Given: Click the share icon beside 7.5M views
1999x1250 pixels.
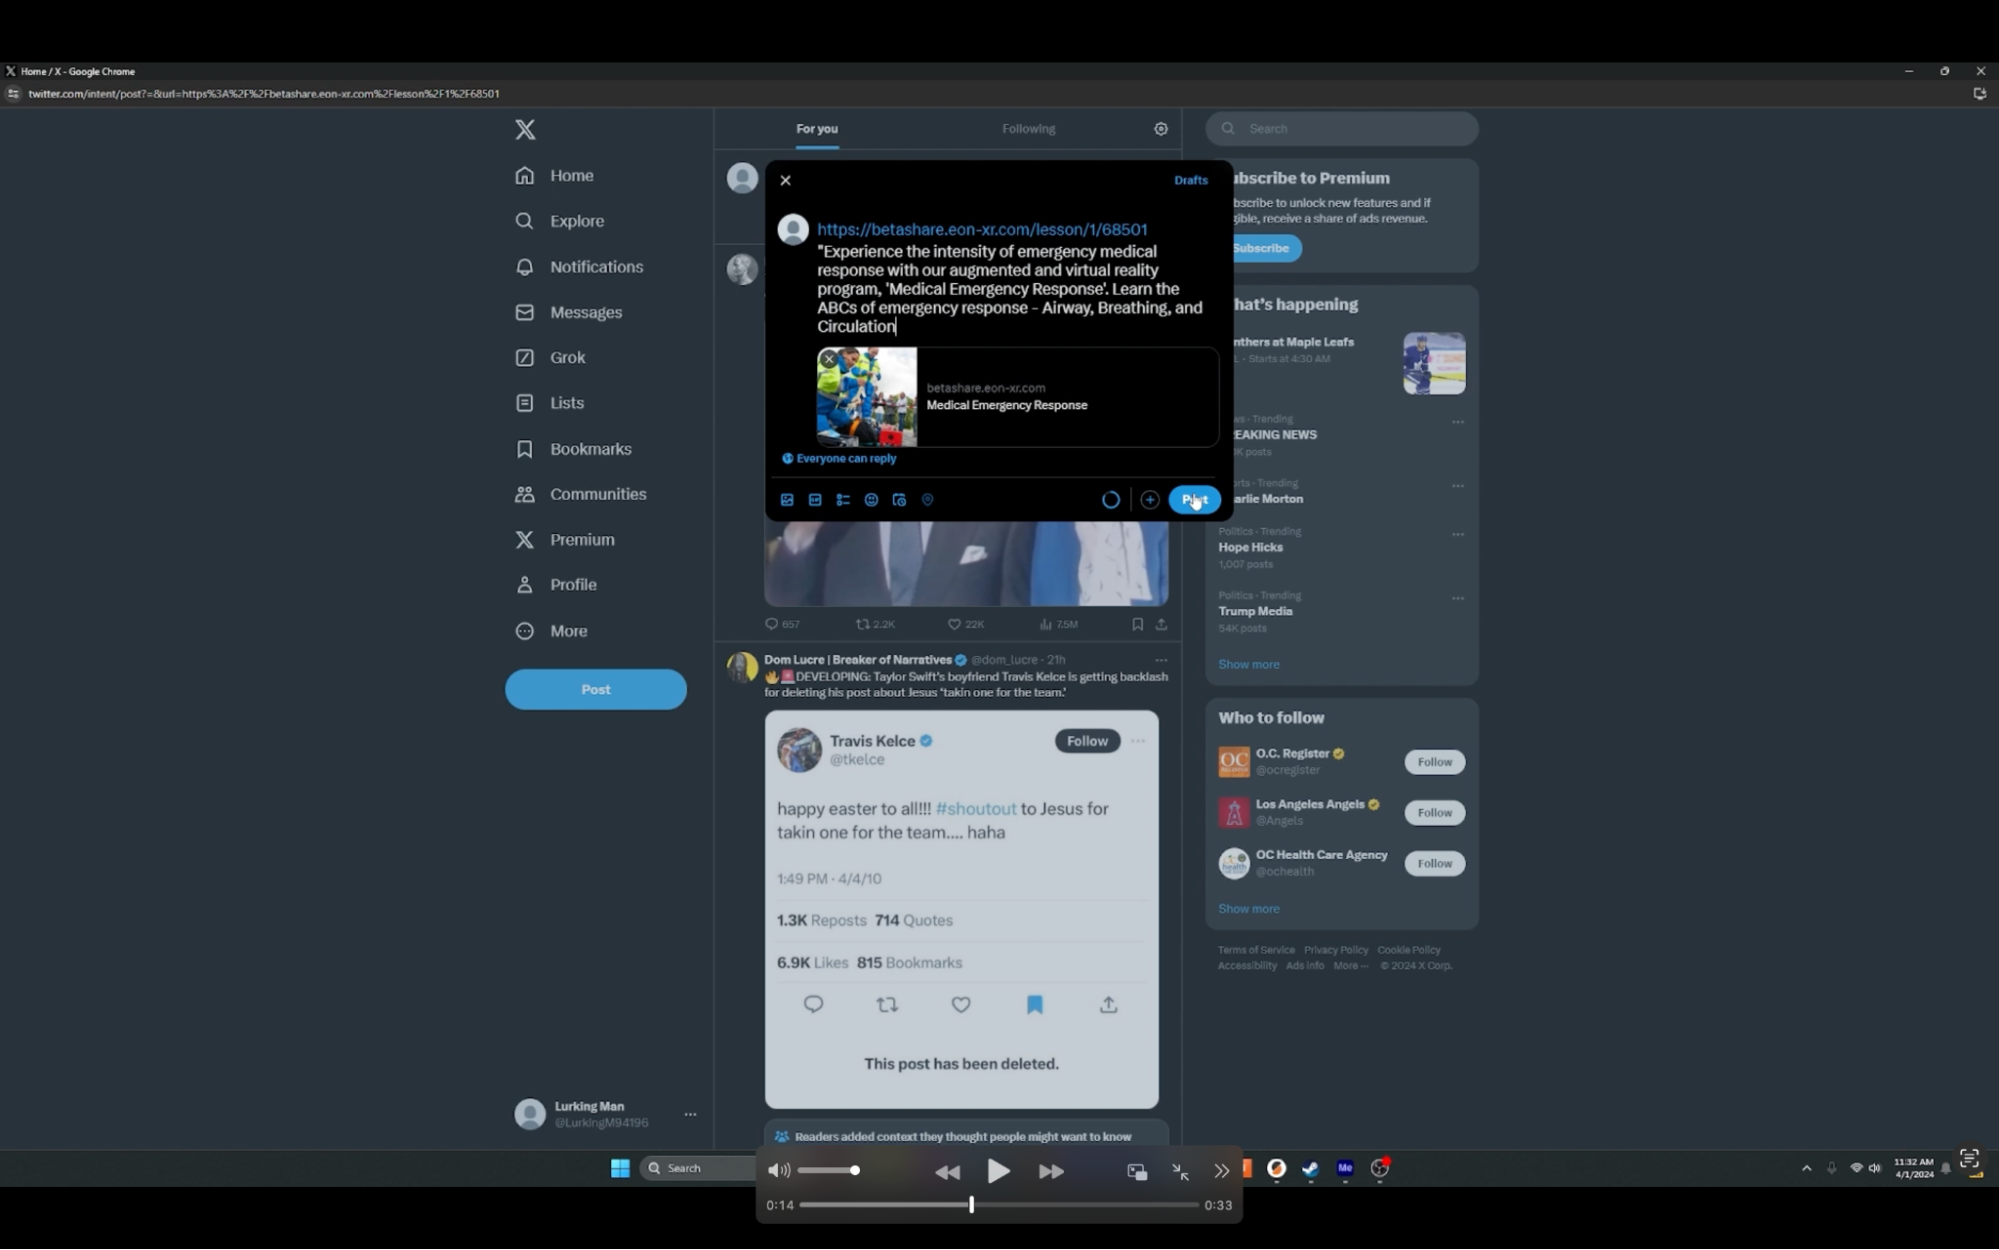Looking at the screenshot, I should tap(1161, 625).
